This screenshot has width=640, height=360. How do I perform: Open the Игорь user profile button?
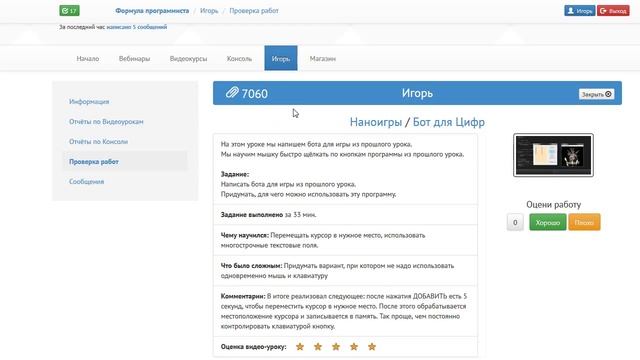(x=580, y=11)
